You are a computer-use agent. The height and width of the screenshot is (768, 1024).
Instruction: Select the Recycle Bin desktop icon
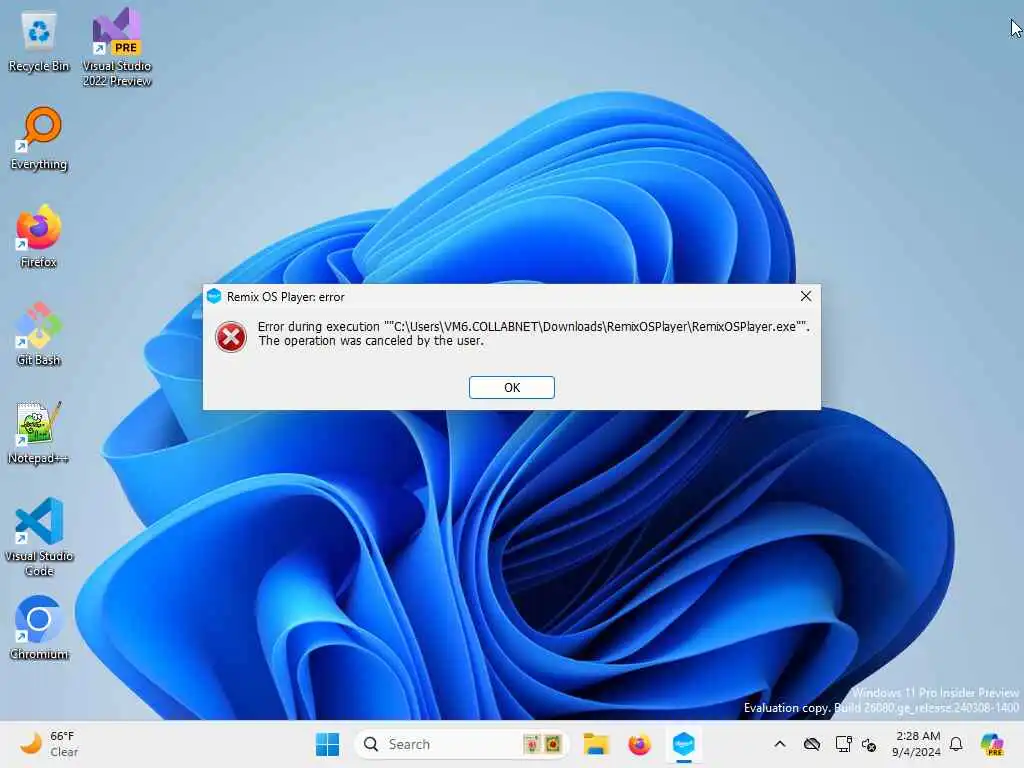(39, 42)
